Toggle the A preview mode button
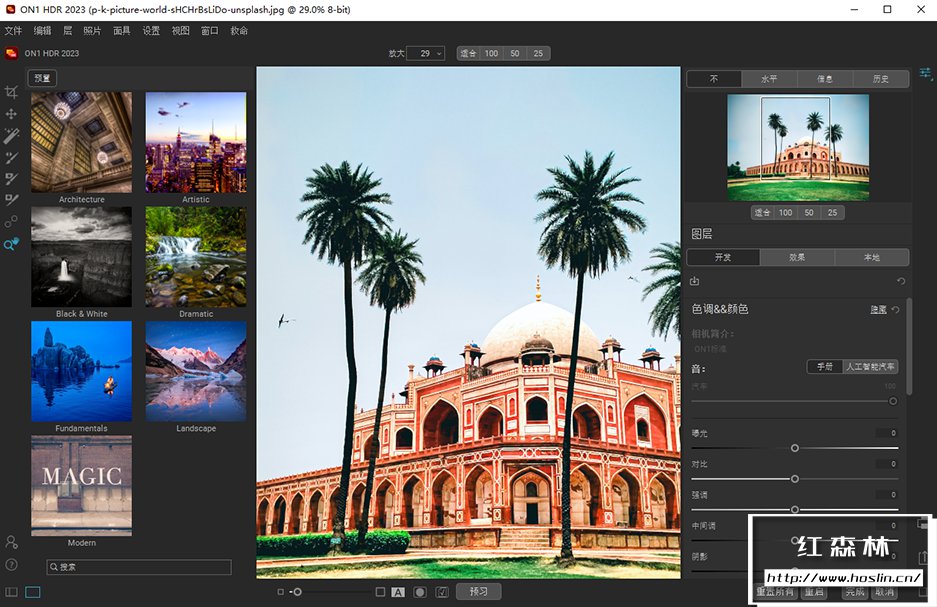Image resolution: width=937 pixels, height=607 pixels. tap(398, 592)
